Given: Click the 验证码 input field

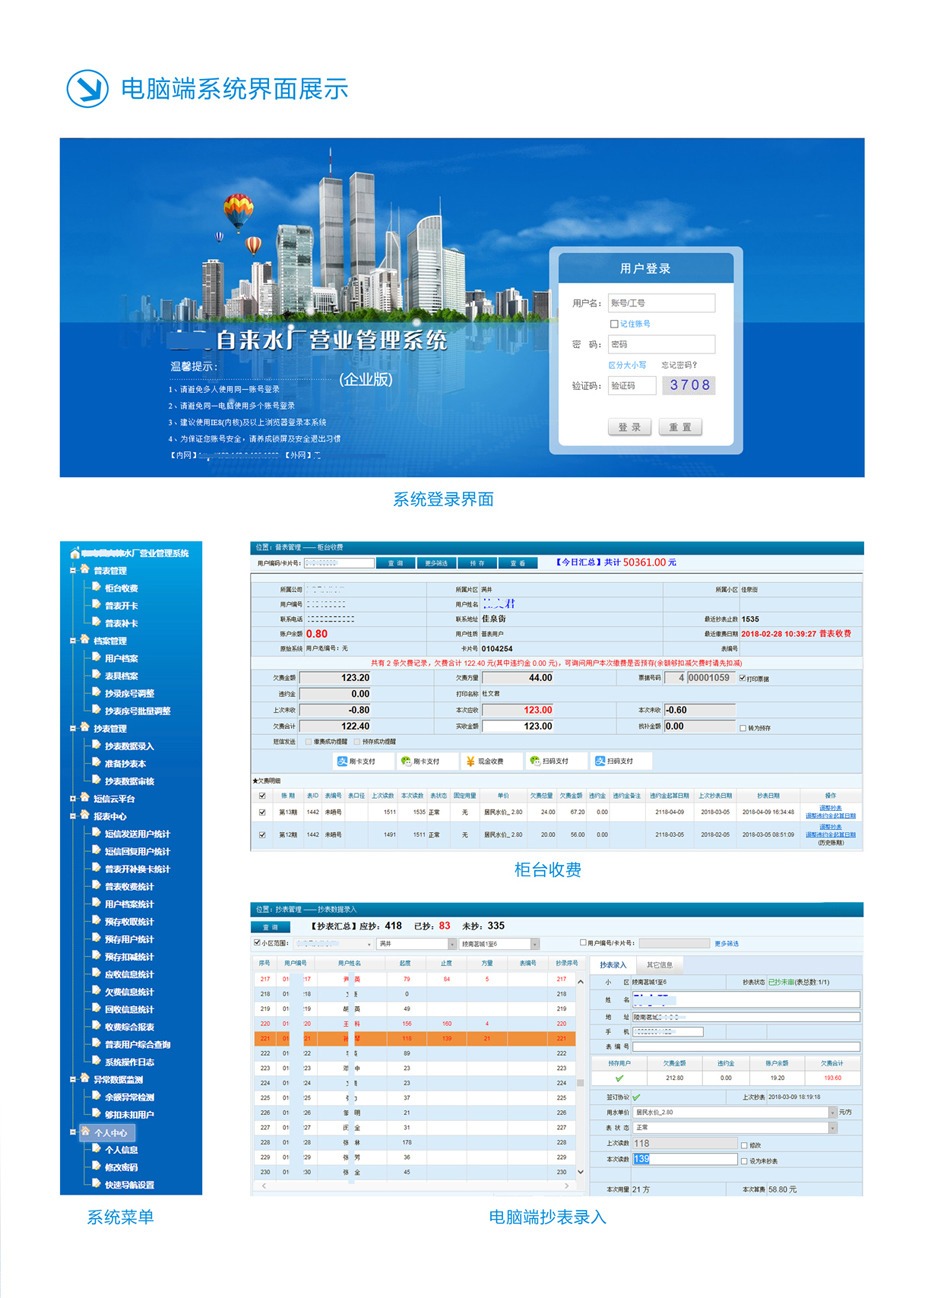Looking at the screenshot, I should click(631, 385).
